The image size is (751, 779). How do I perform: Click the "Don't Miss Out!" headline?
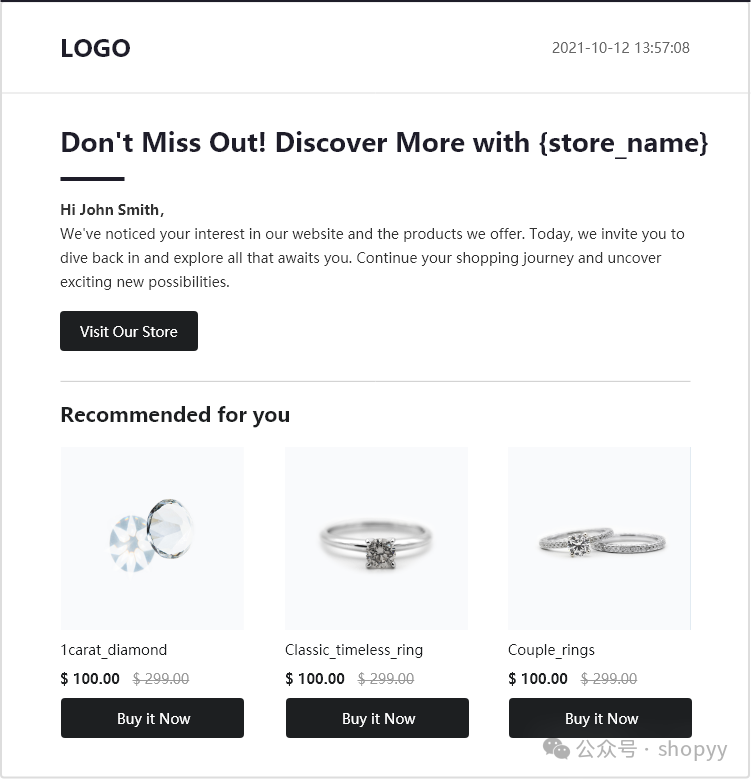(384, 142)
